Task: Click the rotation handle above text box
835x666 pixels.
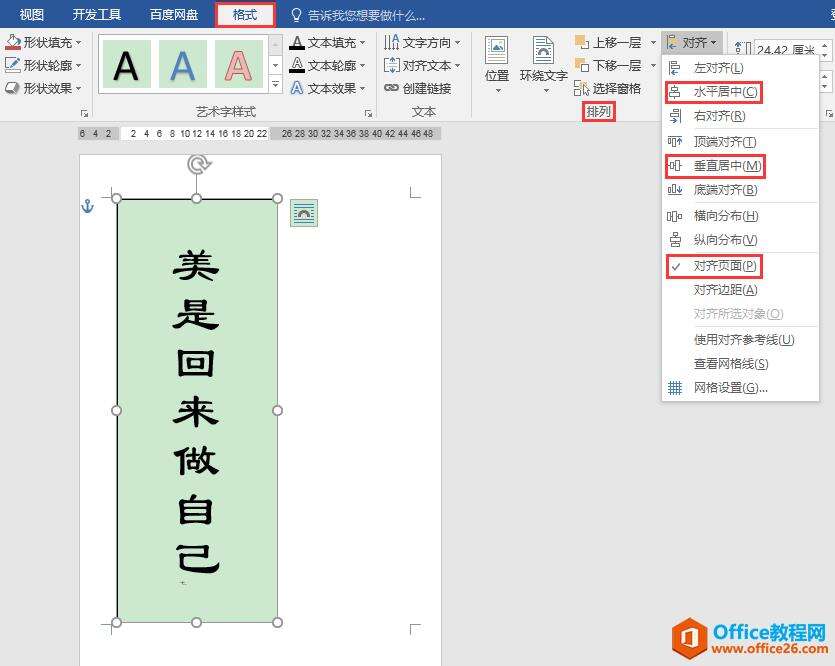Action: (199, 165)
